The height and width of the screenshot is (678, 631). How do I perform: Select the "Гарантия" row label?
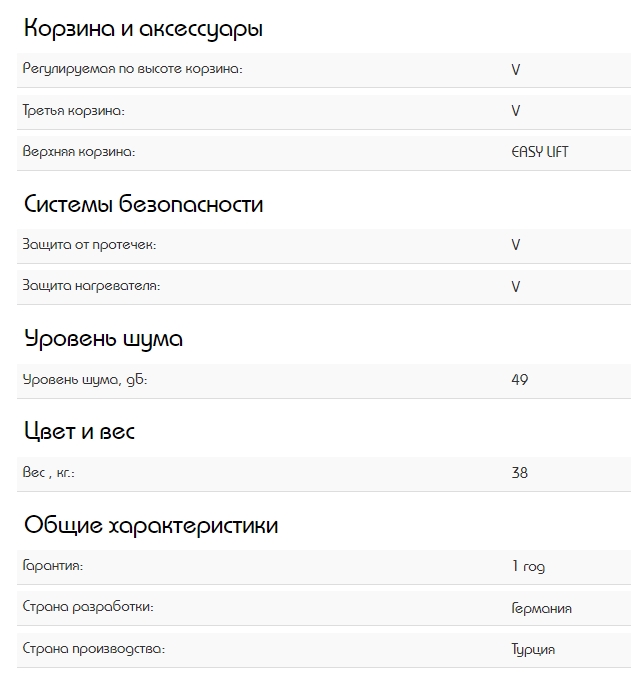point(52,566)
